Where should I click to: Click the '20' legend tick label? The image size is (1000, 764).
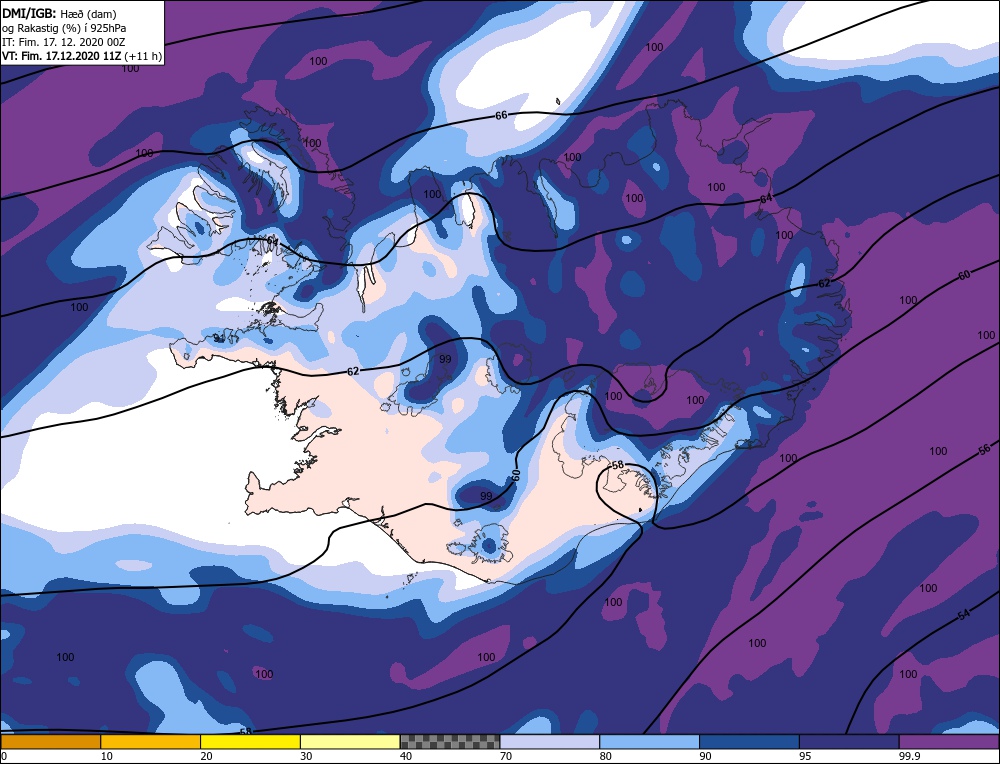coord(206,756)
